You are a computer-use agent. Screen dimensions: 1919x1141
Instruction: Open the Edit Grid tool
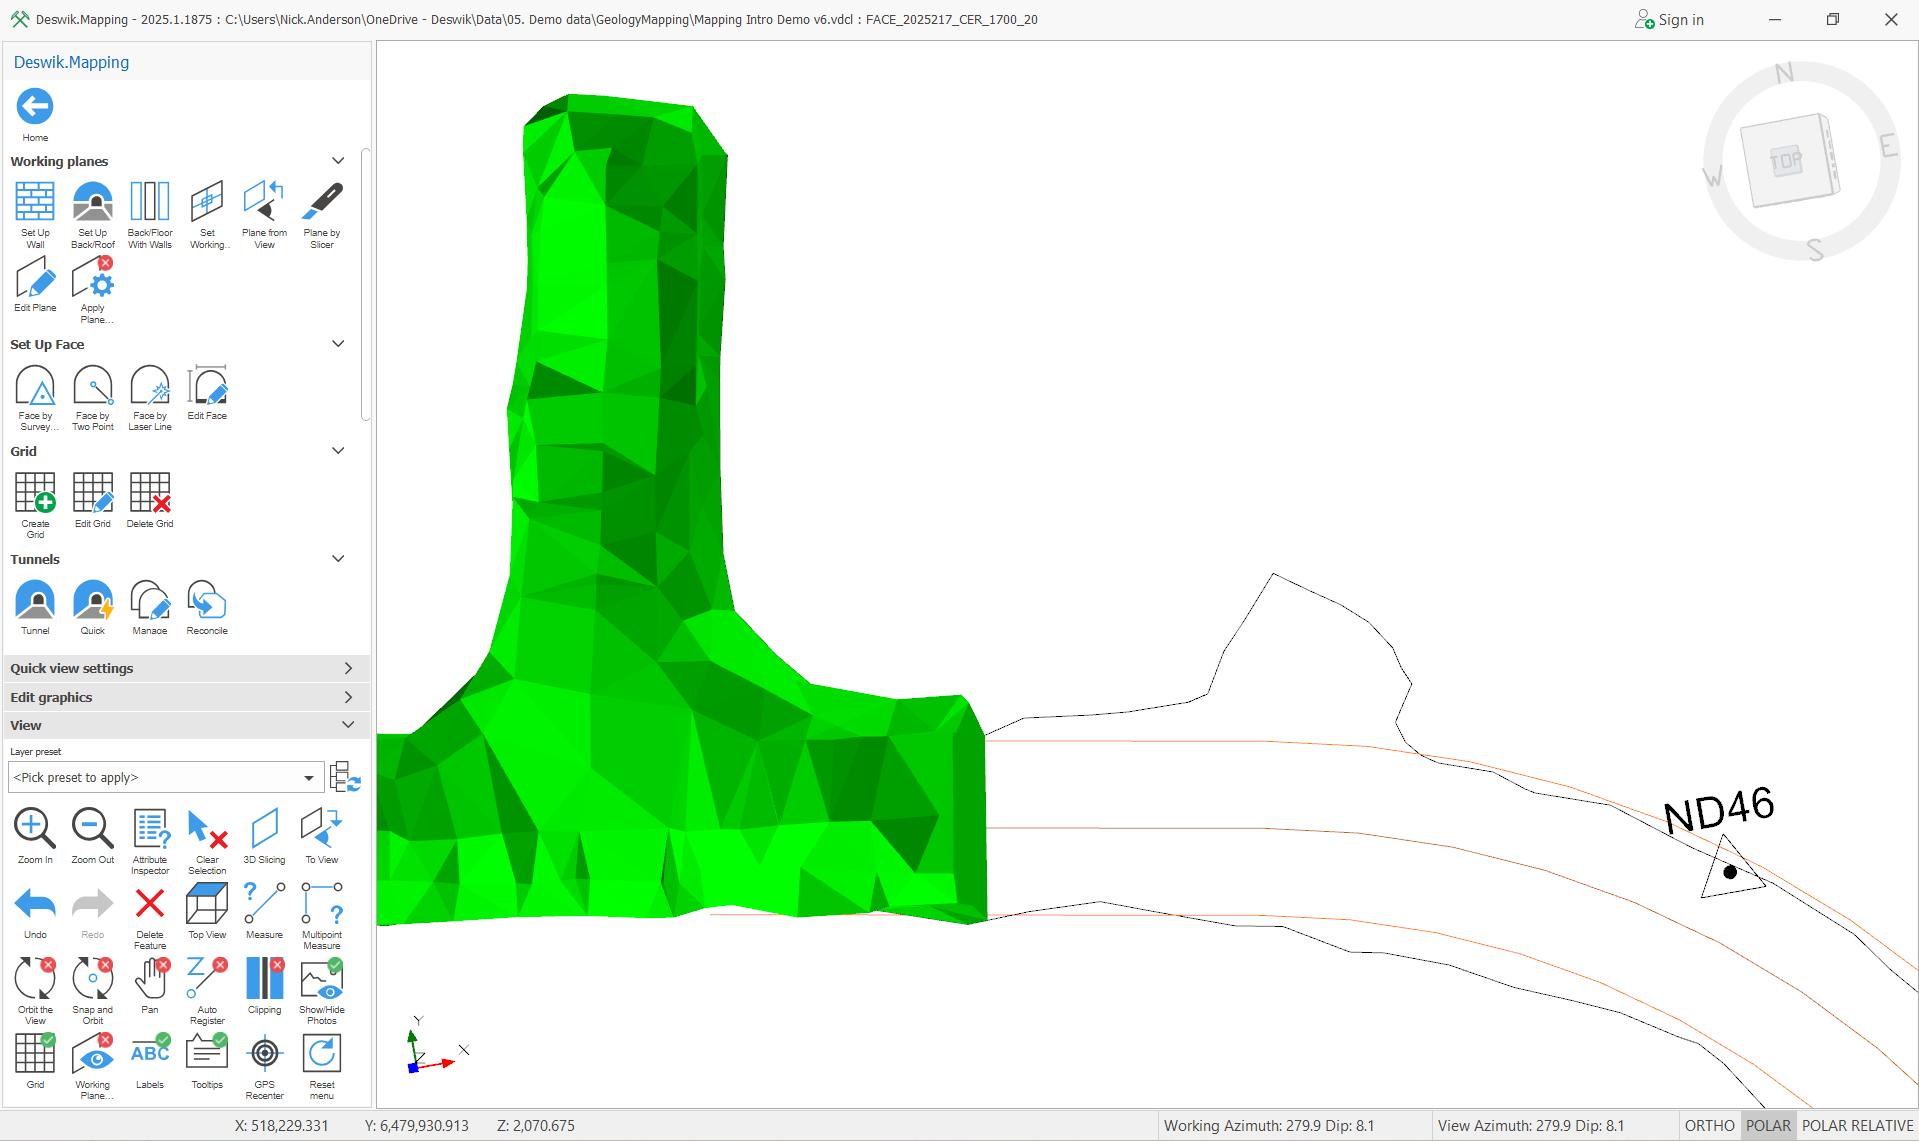pyautogui.click(x=93, y=500)
